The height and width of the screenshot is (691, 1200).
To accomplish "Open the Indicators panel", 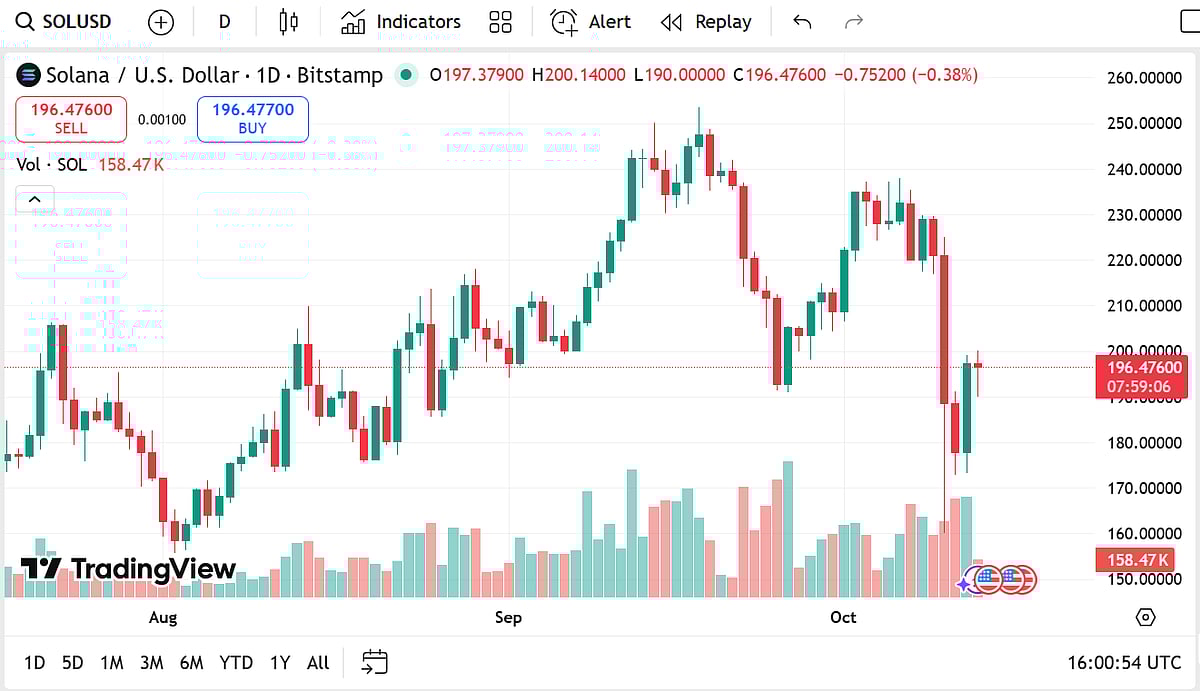I will click(399, 21).
